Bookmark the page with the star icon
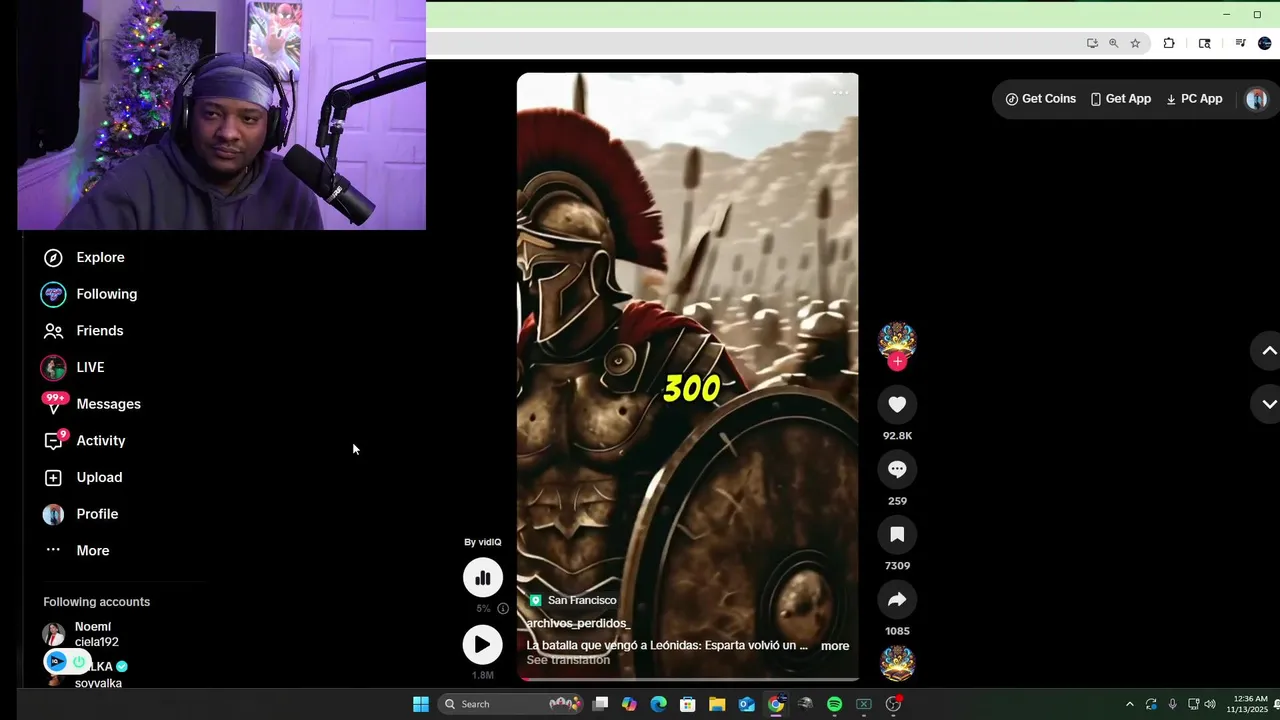Image resolution: width=1280 pixels, height=720 pixels. 1135,43
